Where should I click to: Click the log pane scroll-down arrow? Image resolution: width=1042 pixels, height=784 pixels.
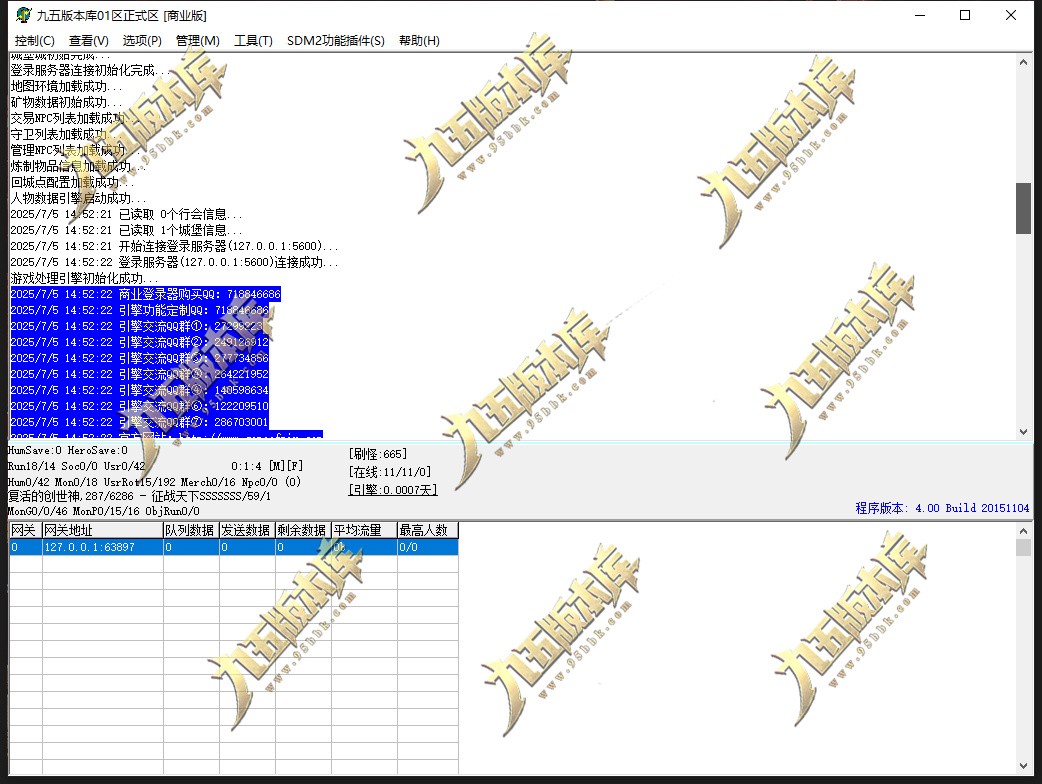1023,432
